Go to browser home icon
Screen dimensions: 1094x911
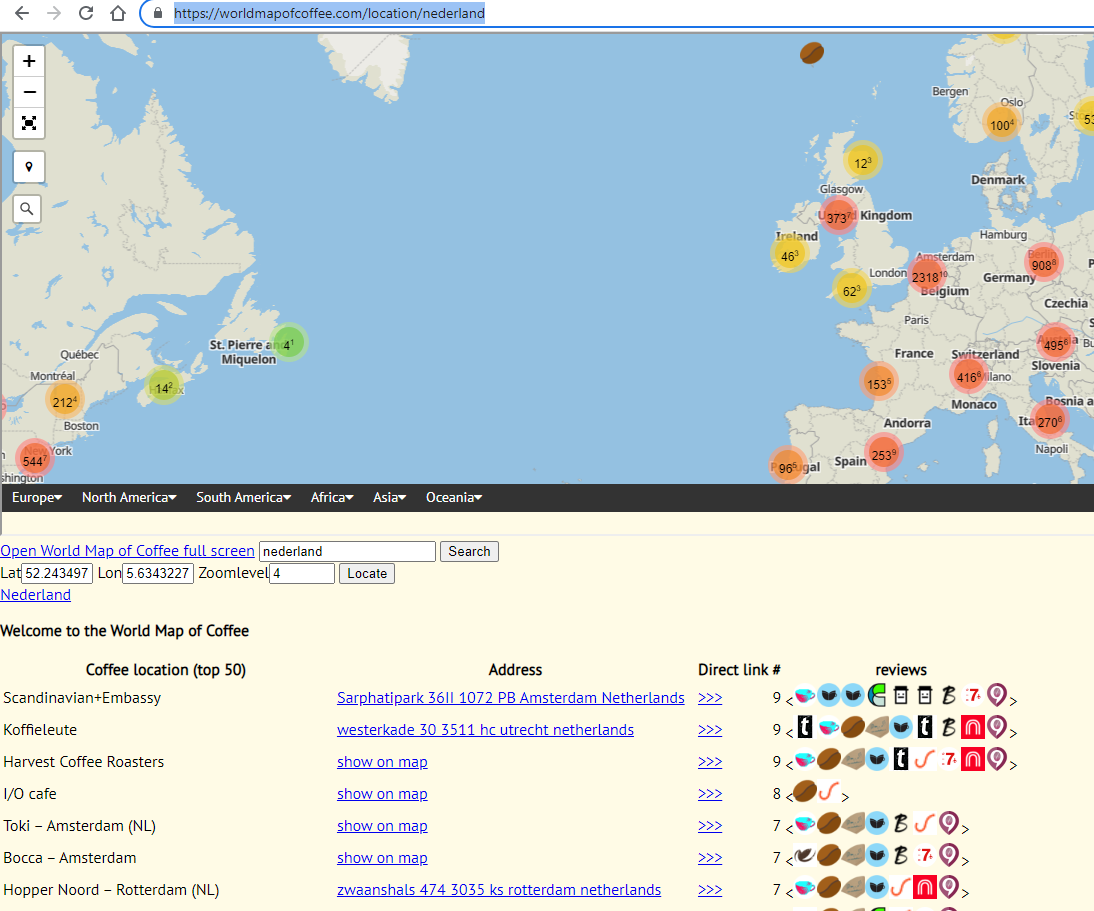[x=118, y=13]
